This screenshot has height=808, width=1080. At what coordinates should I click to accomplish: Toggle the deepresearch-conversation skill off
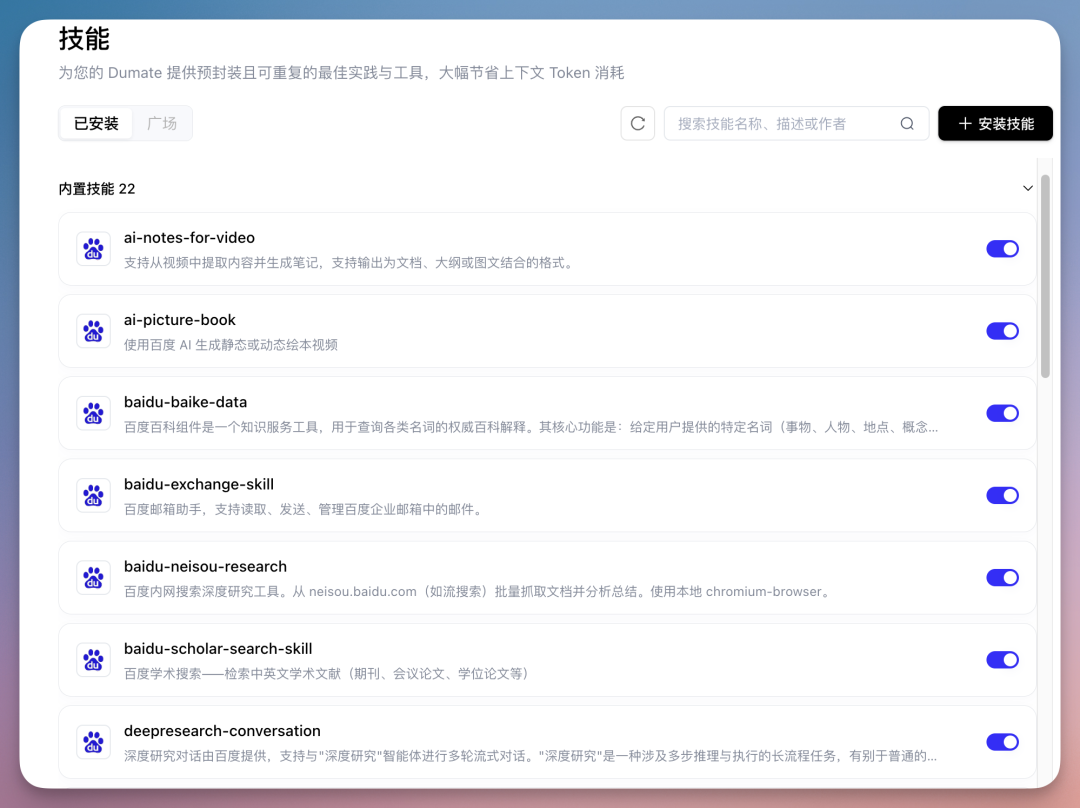click(x=1002, y=742)
